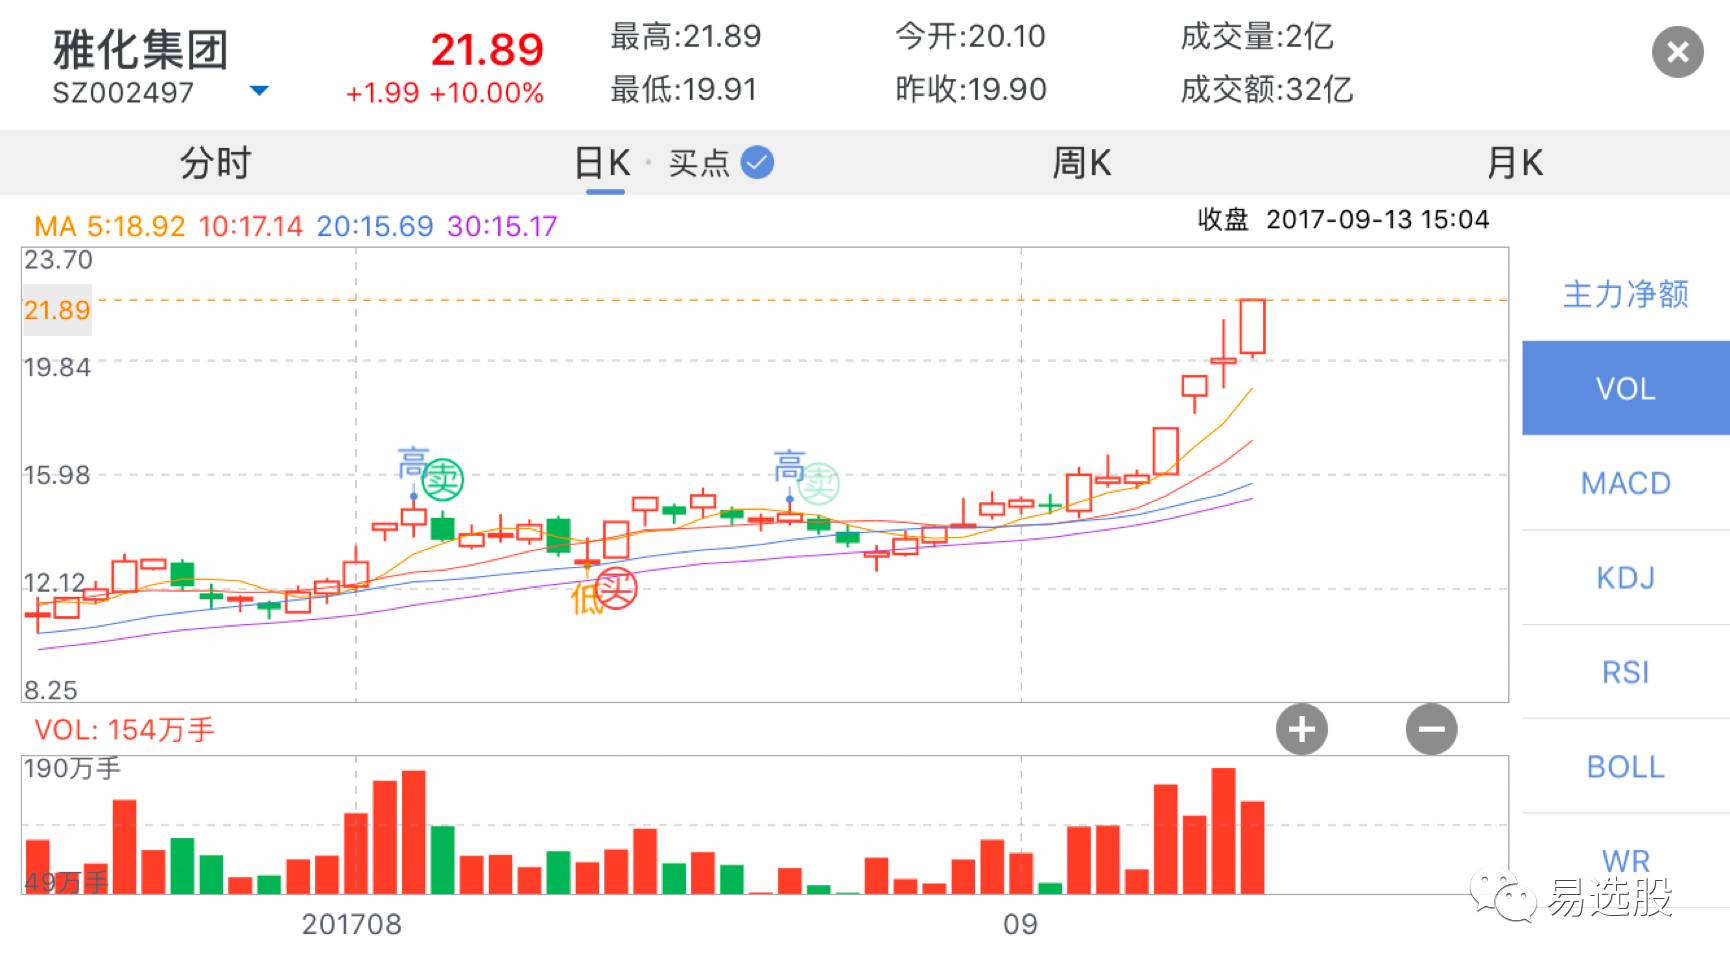Click the 昨收:19.90 value

pos(971,89)
